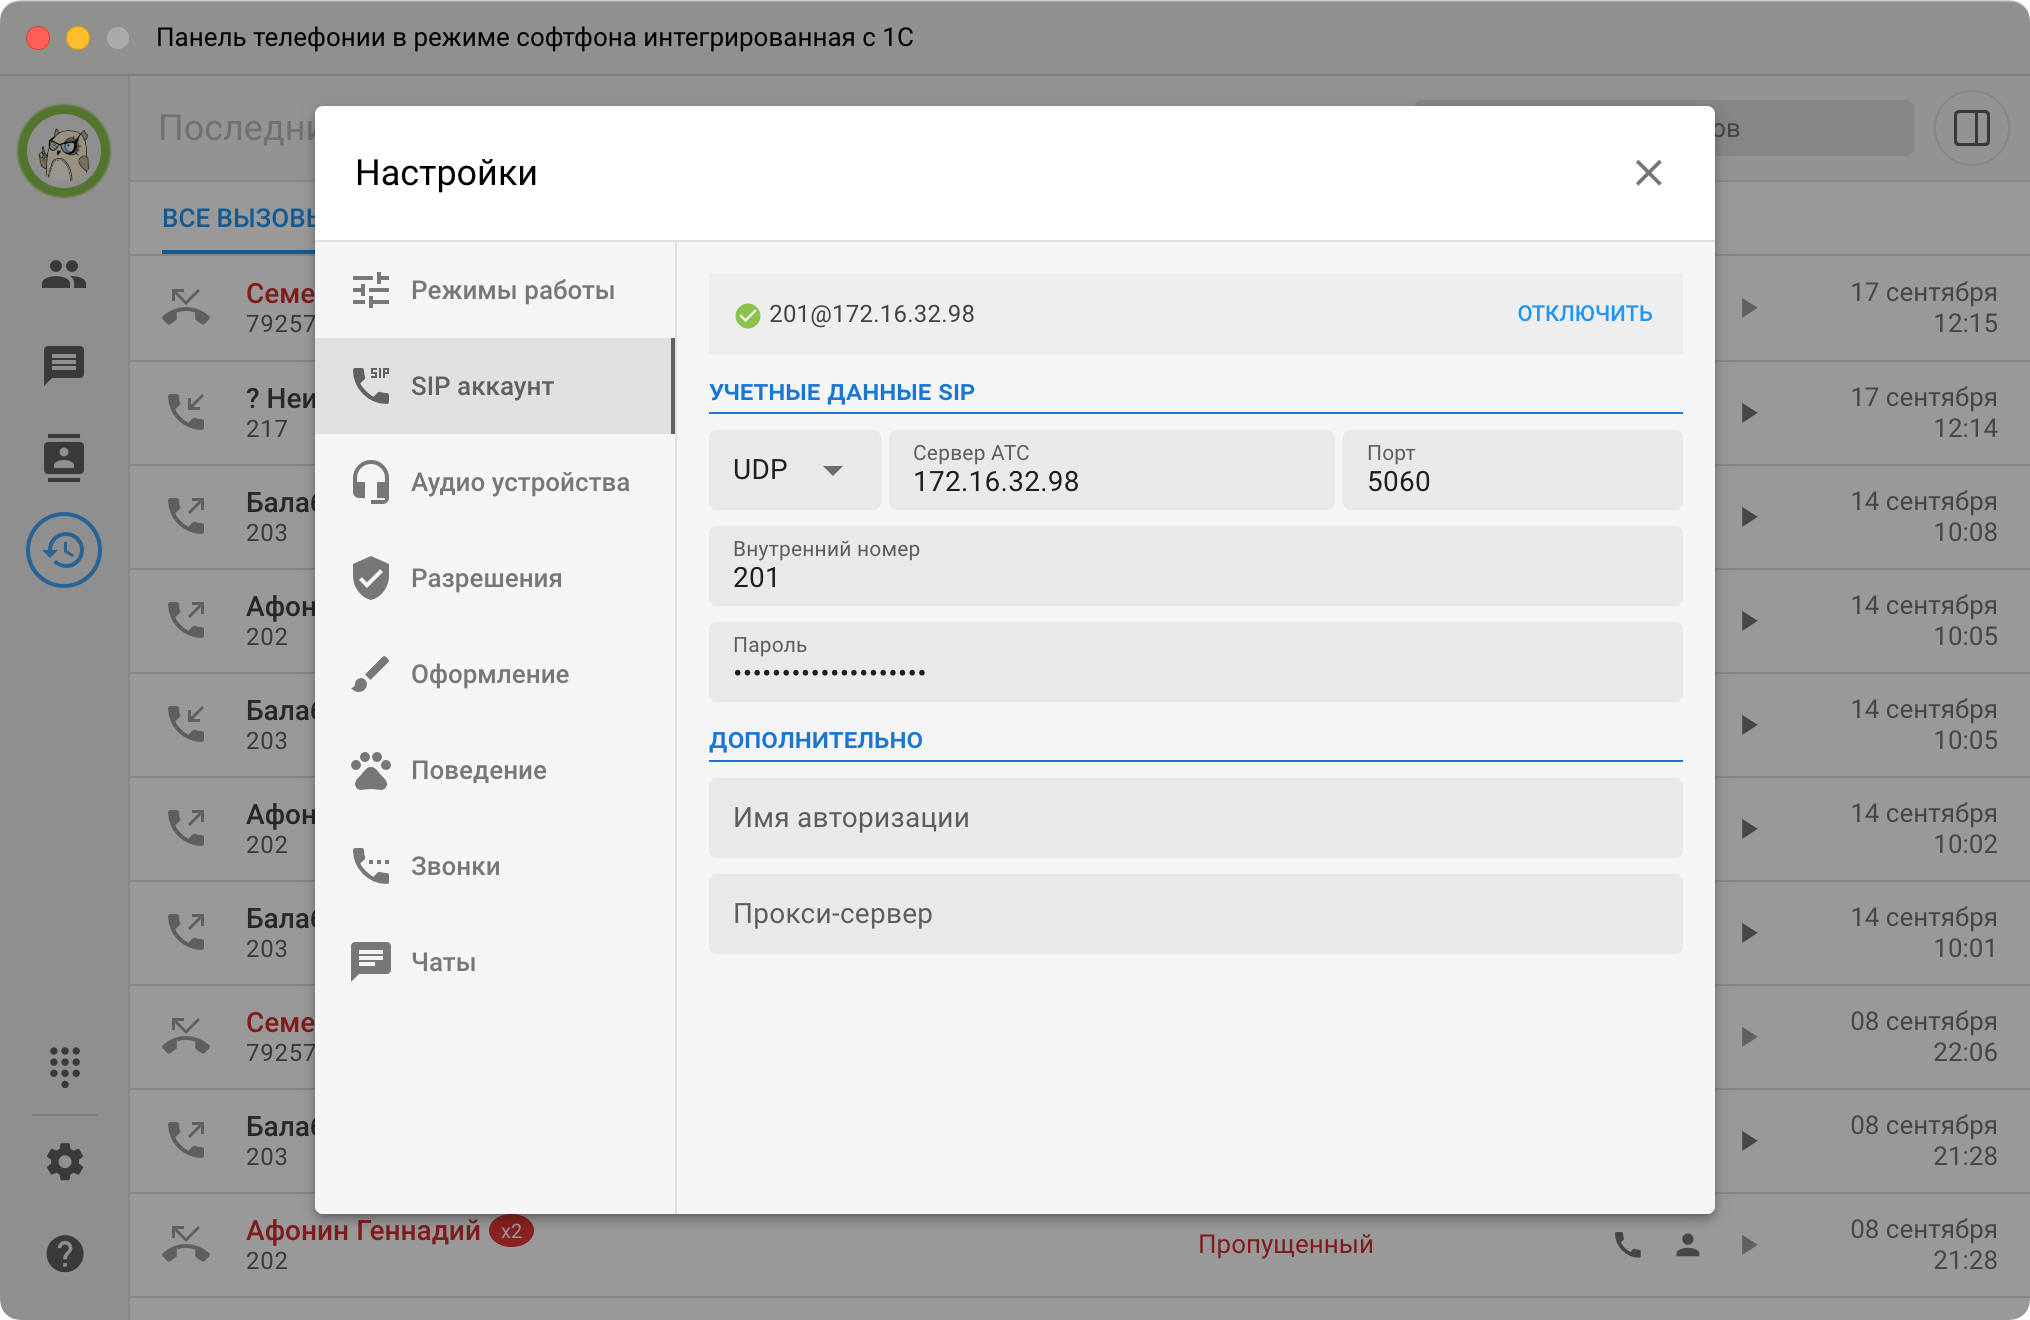Toggle side panel layout icon top right

pyautogui.click(x=1971, y=128)
